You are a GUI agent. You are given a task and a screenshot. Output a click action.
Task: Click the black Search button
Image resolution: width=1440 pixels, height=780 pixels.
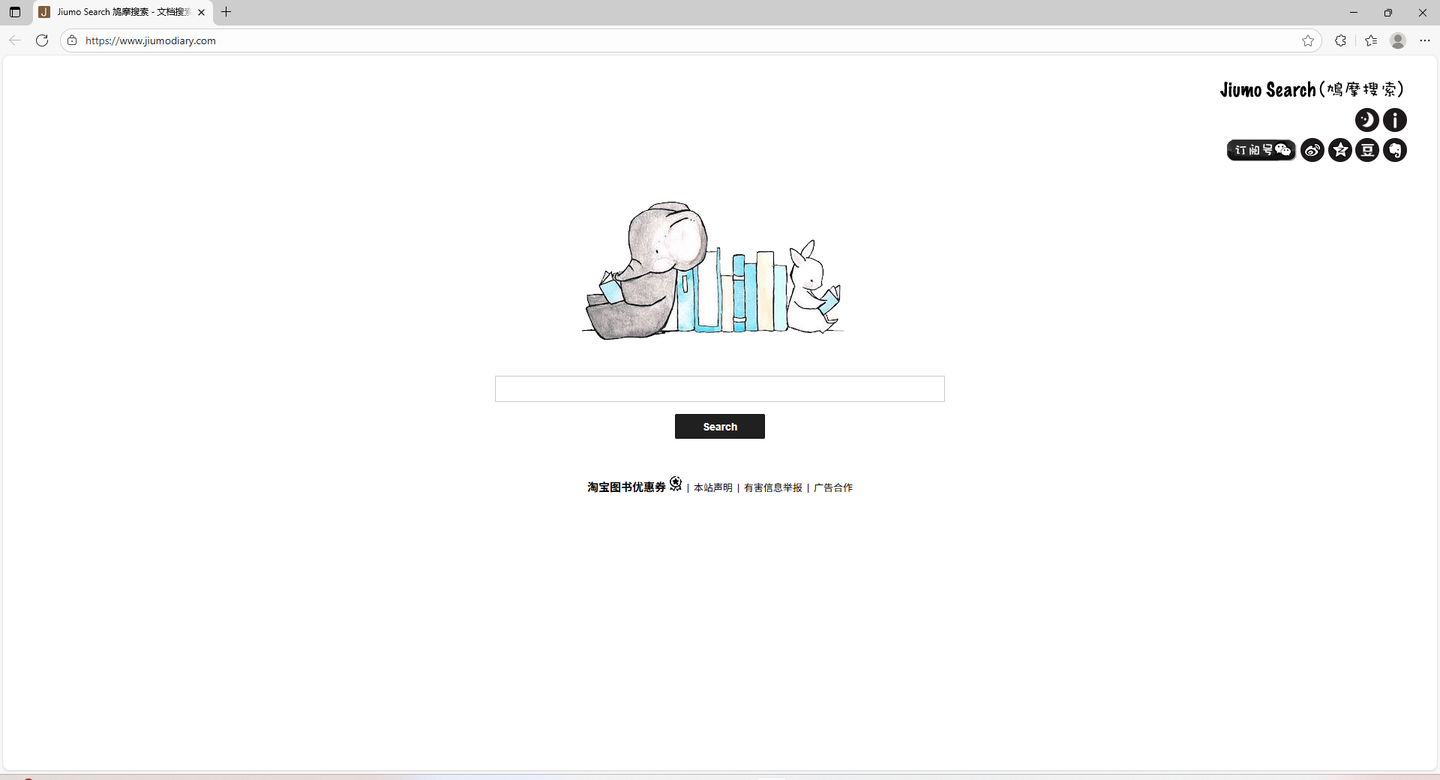720,427
